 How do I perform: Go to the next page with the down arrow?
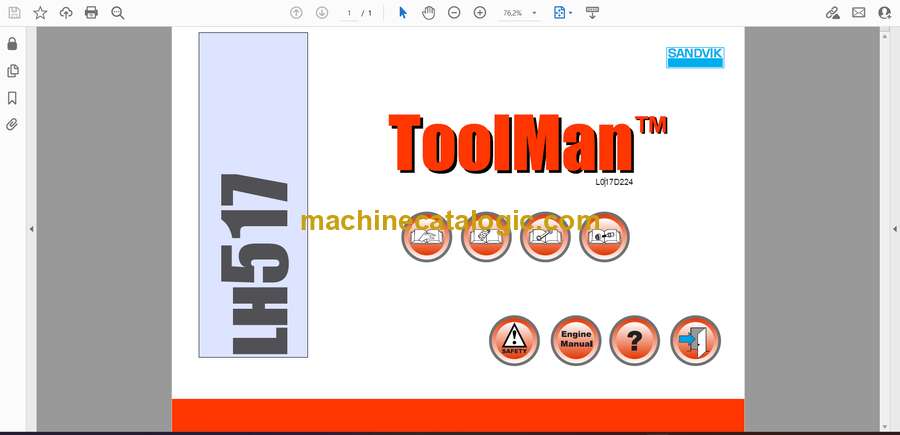[322, 13]
